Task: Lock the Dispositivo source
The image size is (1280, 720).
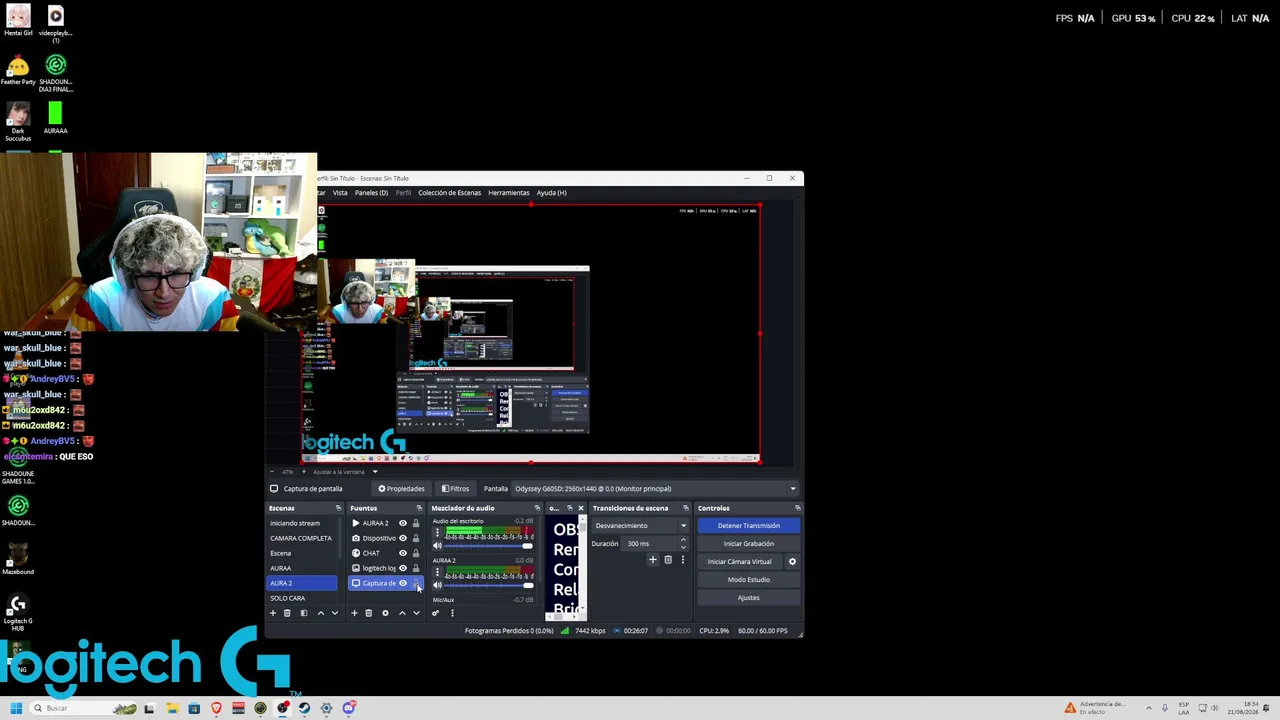Action: (416, 538)
